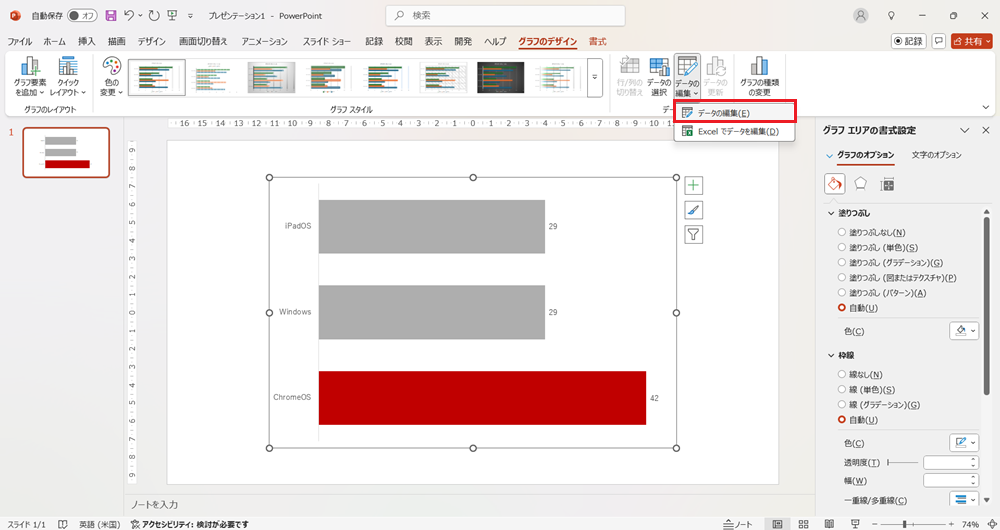Collapse the 塗りつぶし section
The image size is (1000, 530).
point(831,214)
